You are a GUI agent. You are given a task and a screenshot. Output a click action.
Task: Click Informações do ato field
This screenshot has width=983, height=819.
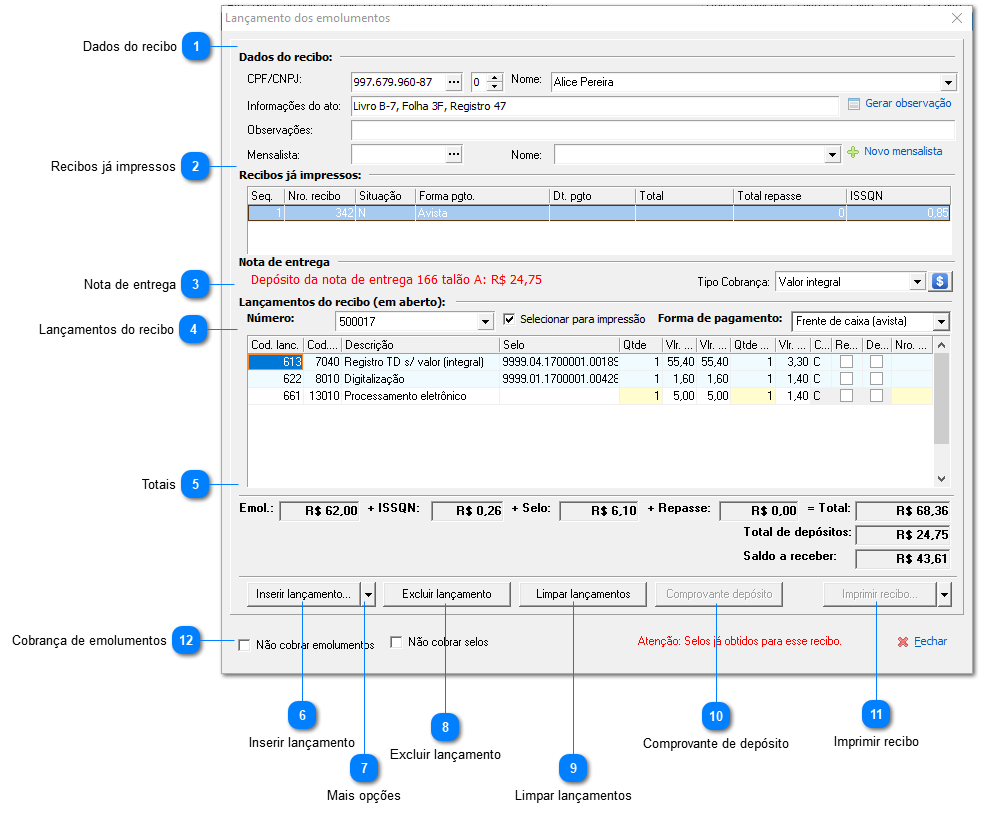click(594, 106)
